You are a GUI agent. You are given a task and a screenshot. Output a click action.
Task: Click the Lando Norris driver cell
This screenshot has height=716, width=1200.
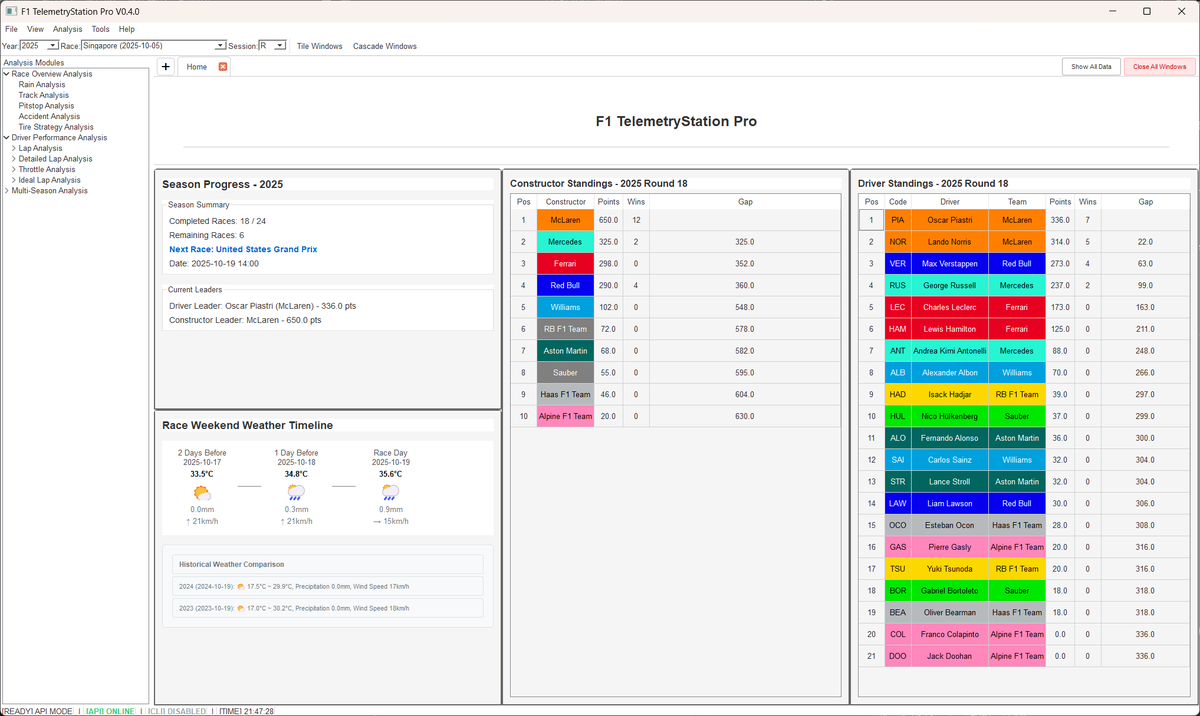tap(949, 242)
